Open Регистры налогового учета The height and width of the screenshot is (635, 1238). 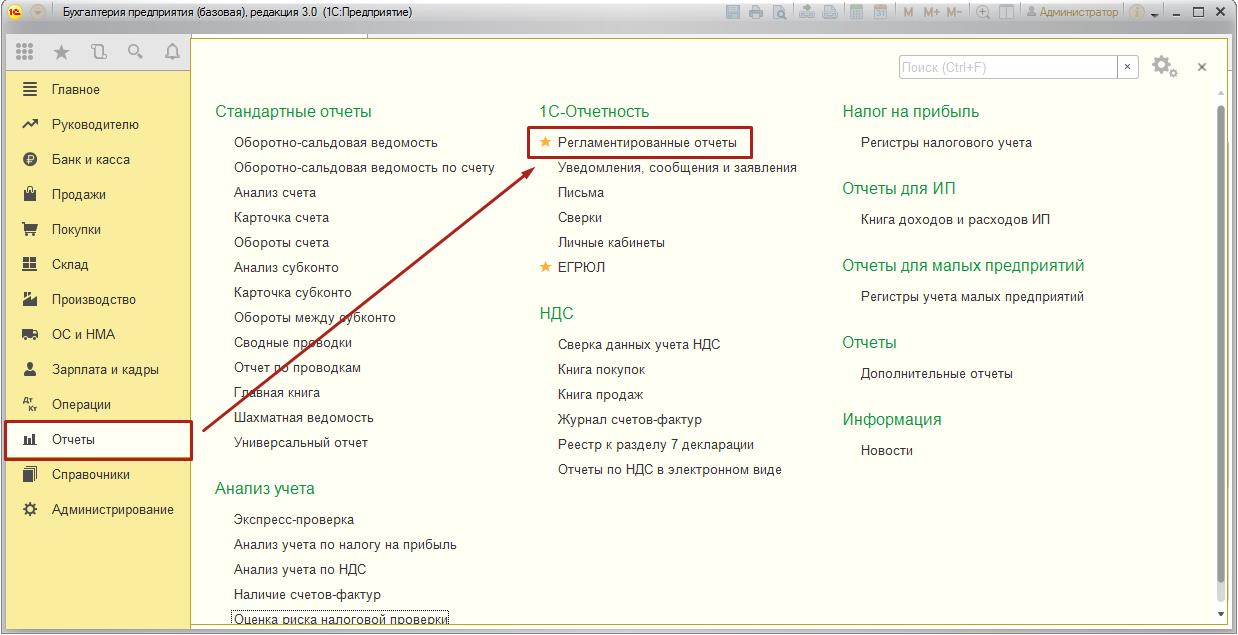pyautogui.click(x=946, y=142)
